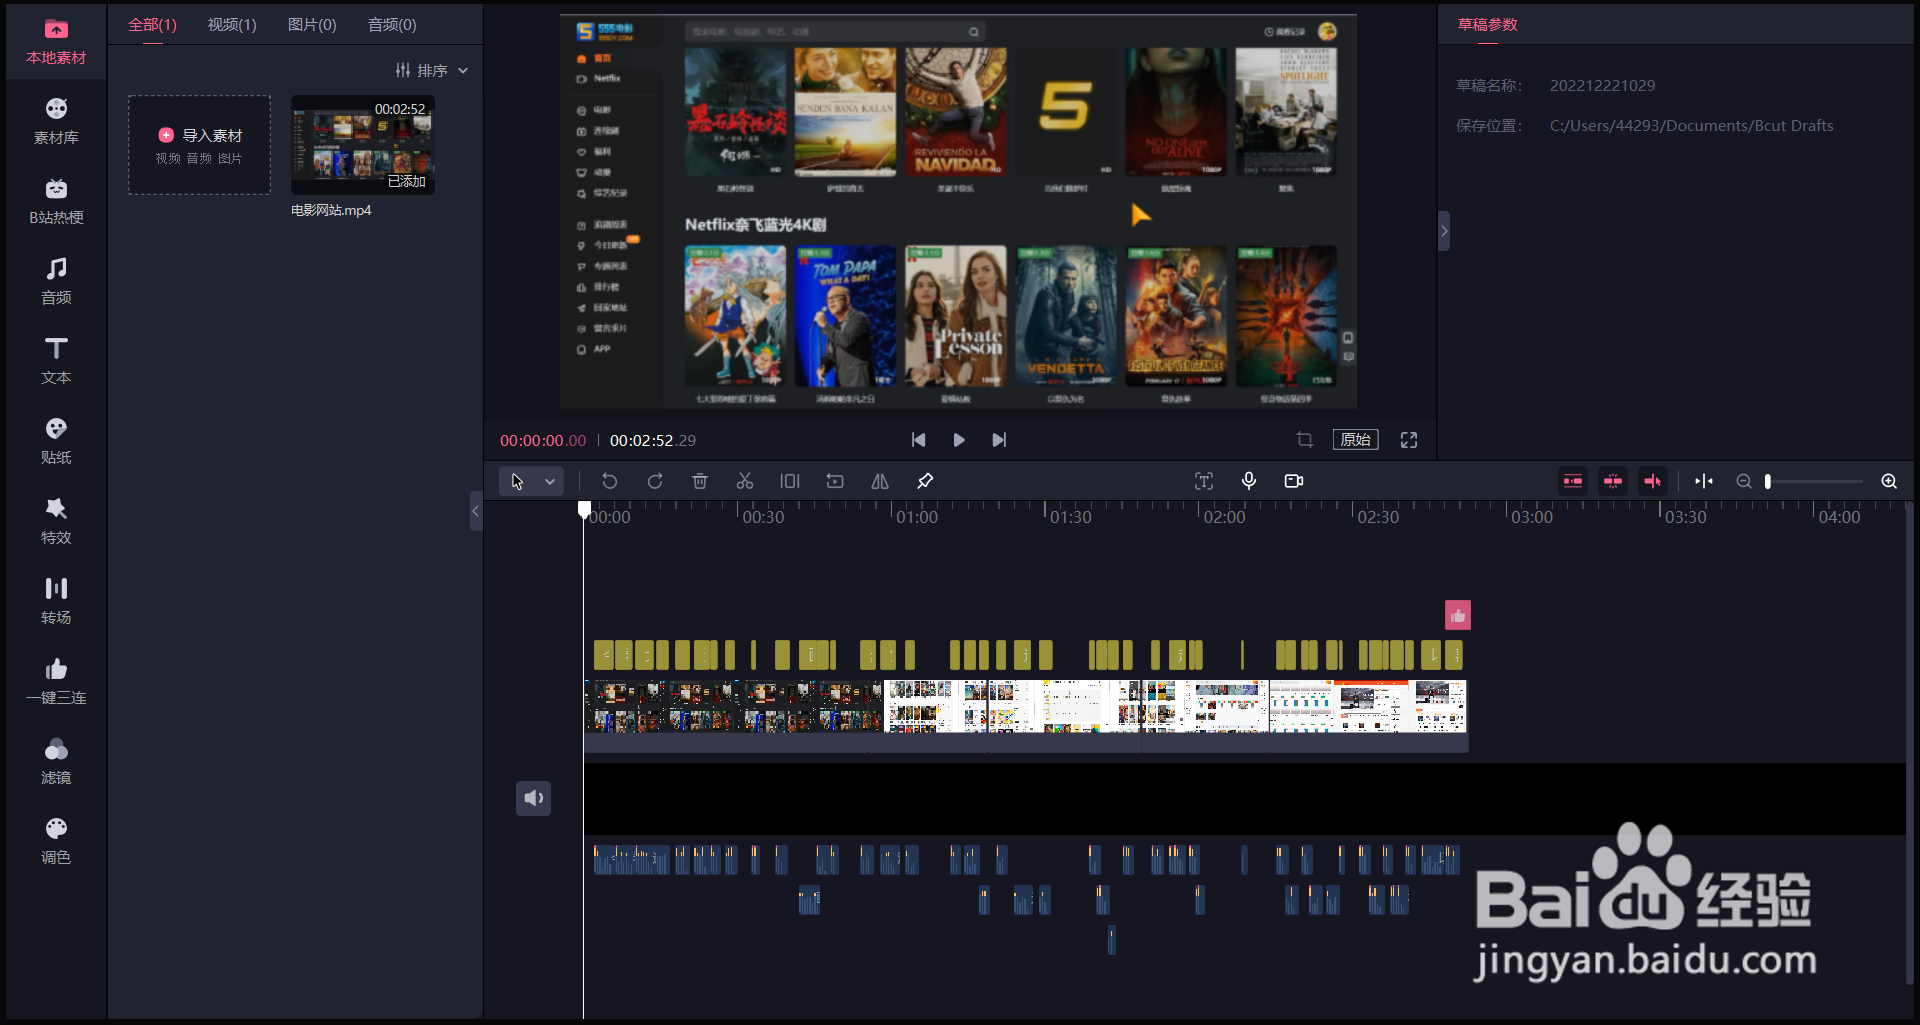
Task: Open the 文本 text panel
Action: (56, 362)
